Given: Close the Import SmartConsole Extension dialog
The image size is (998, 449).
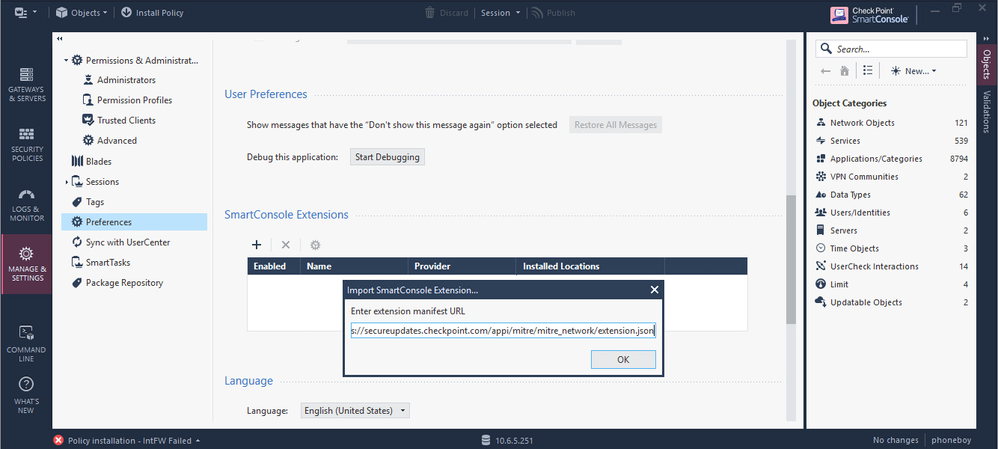Looking at the screenshot, I should point(654,290).
